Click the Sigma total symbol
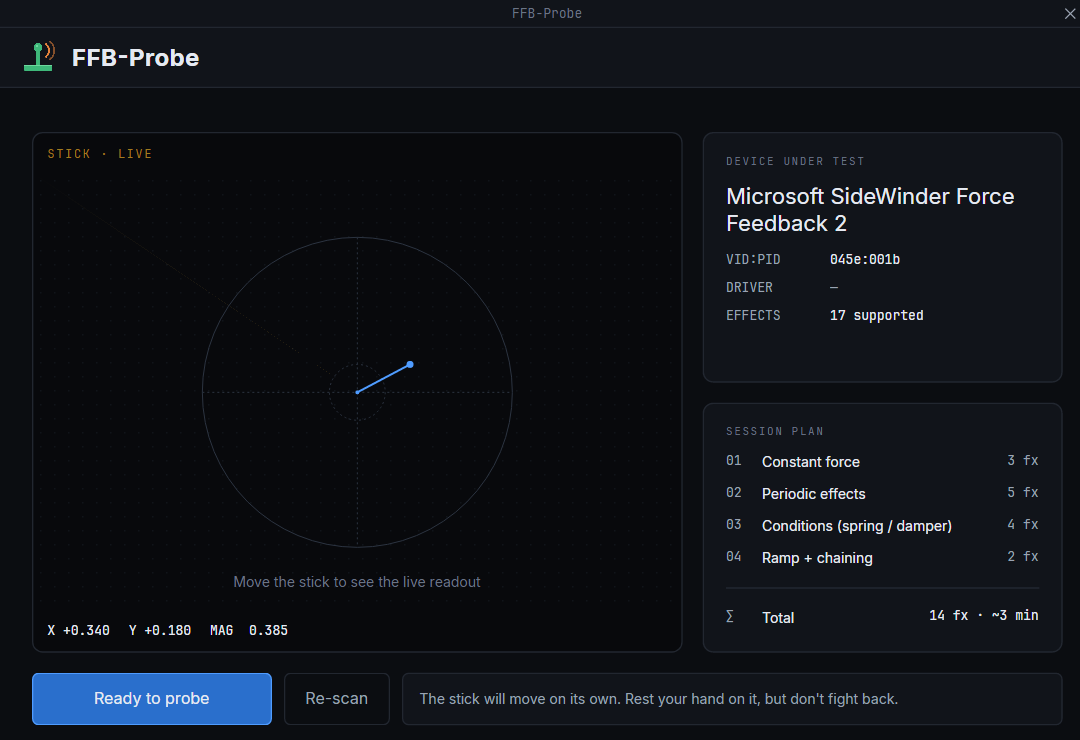 (730, 616)
